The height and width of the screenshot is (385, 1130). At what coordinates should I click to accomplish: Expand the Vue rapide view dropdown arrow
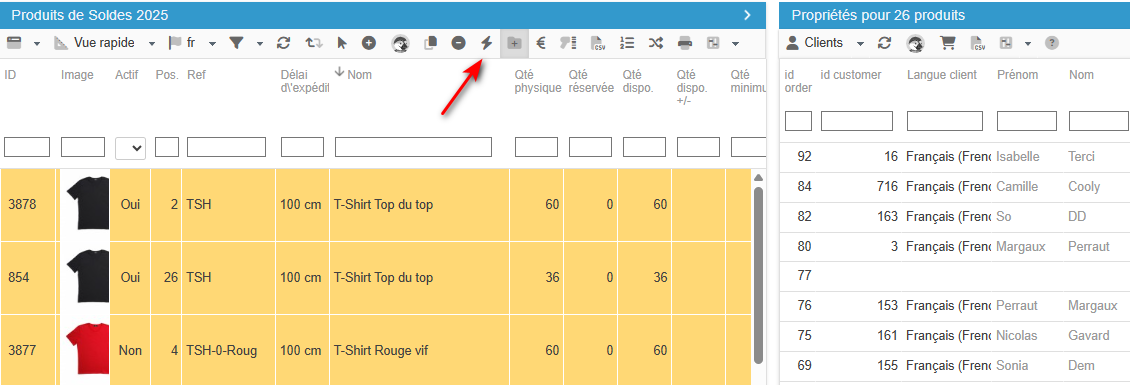tap(152, 44)
